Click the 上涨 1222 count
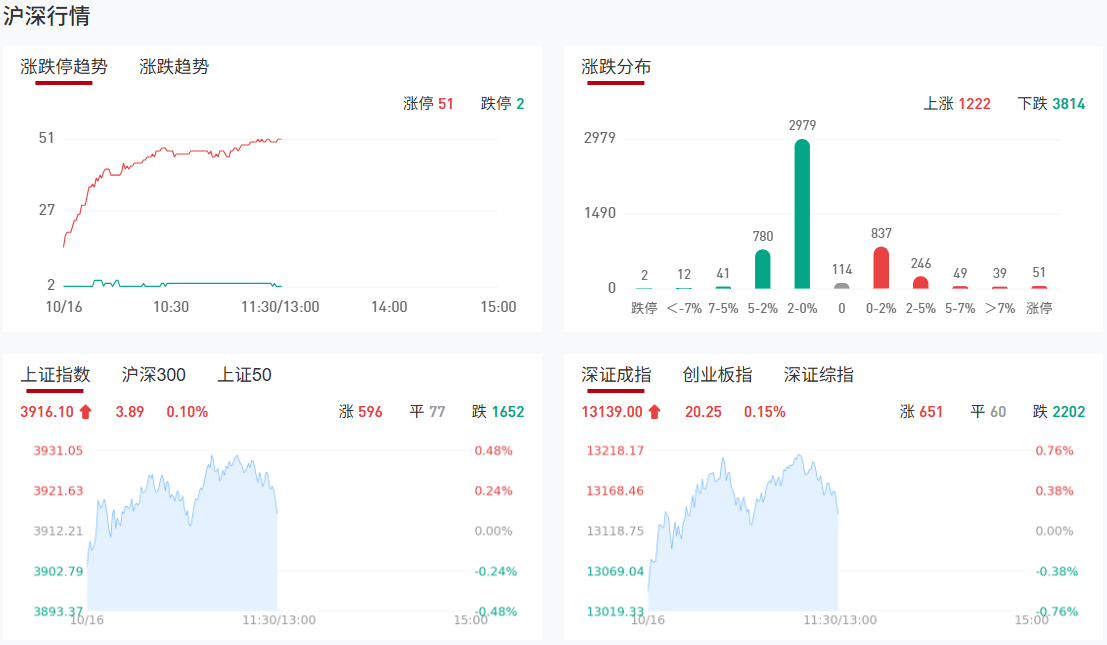The width and height of the screenshot is (1107, 645). [957, 103]
